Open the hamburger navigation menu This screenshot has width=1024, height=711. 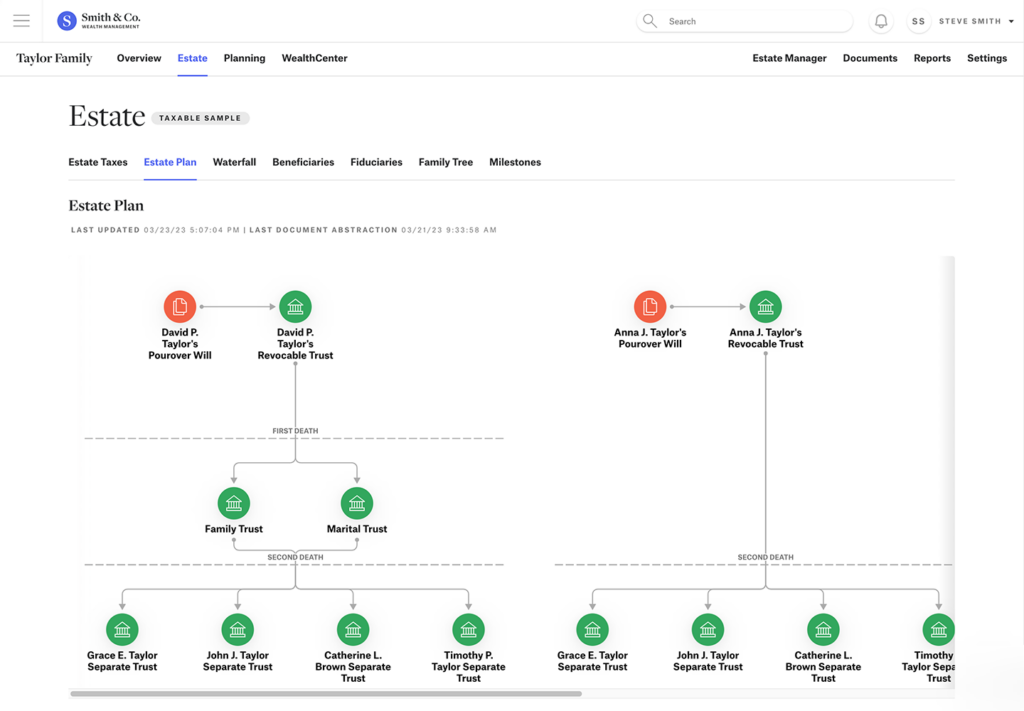[21, 21]
